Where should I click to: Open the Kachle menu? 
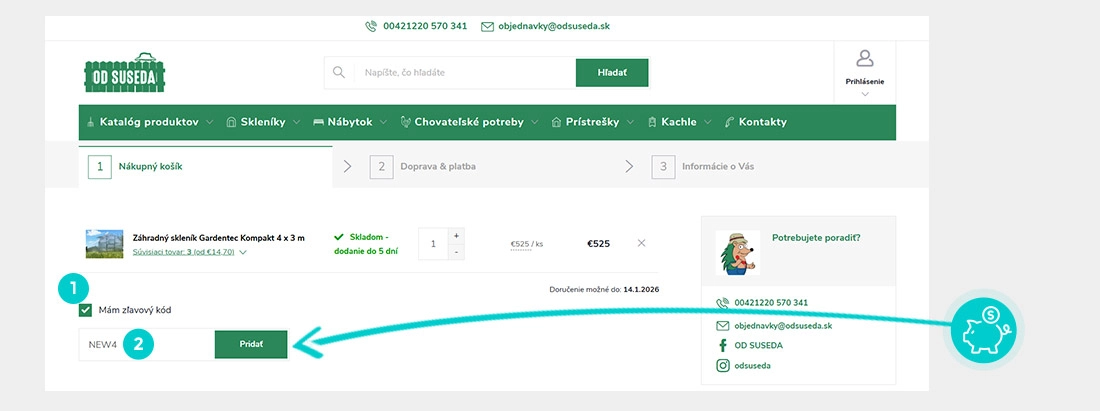click(x=679, y=122)
